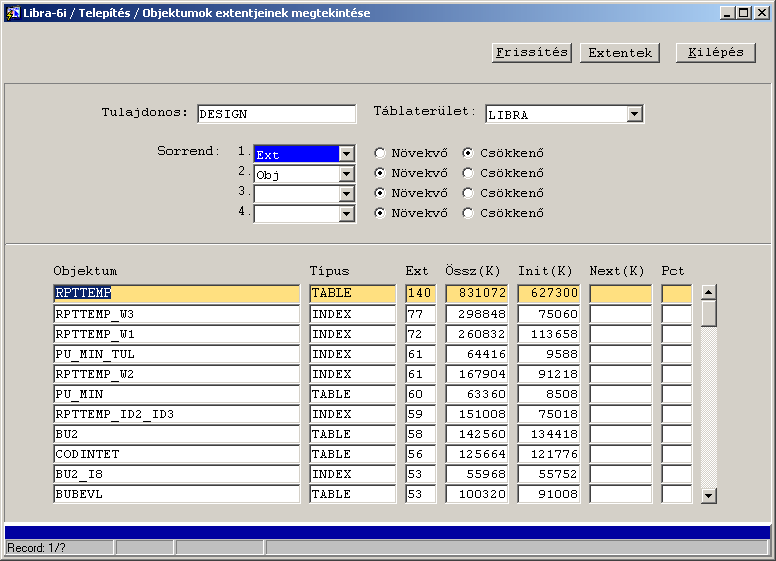The height and width of the screenshot is (561, 776).
Task: Click the Össz(K) value 298848
Action: pos(477,314)
